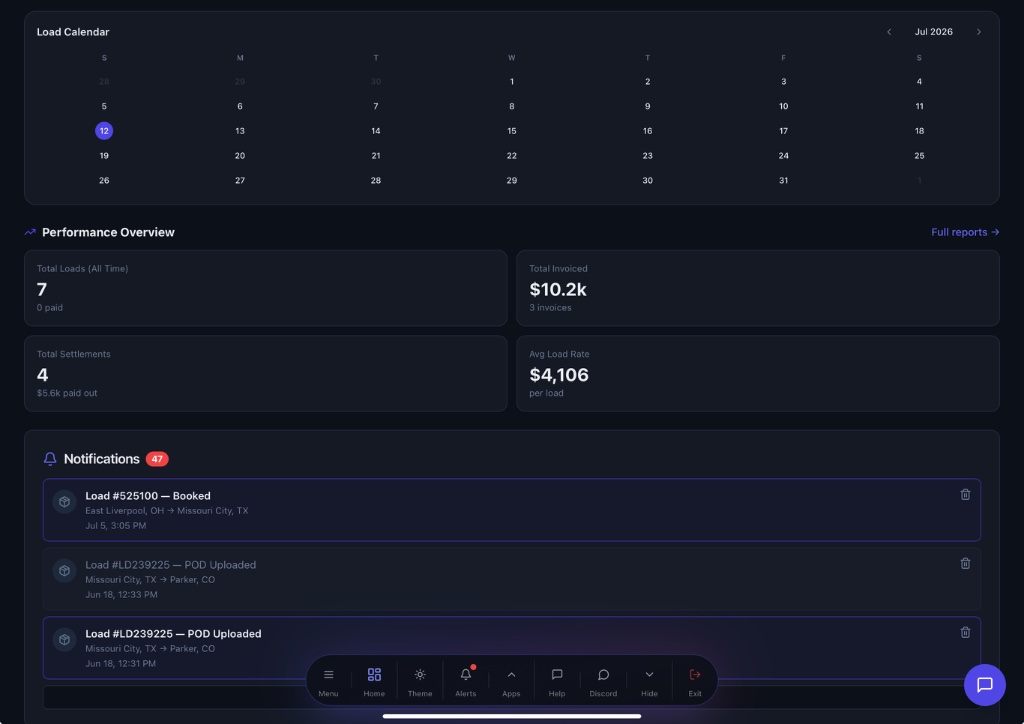This screenshot has height=724, width=1024.
Task: Open the floating chat bubble button
Action: coord(985,685)
